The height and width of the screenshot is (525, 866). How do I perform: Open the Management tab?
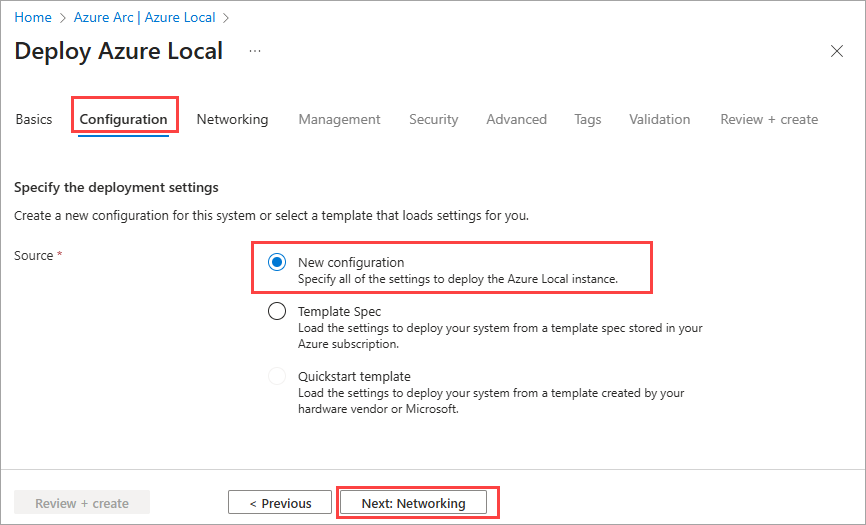pos(339,119)
